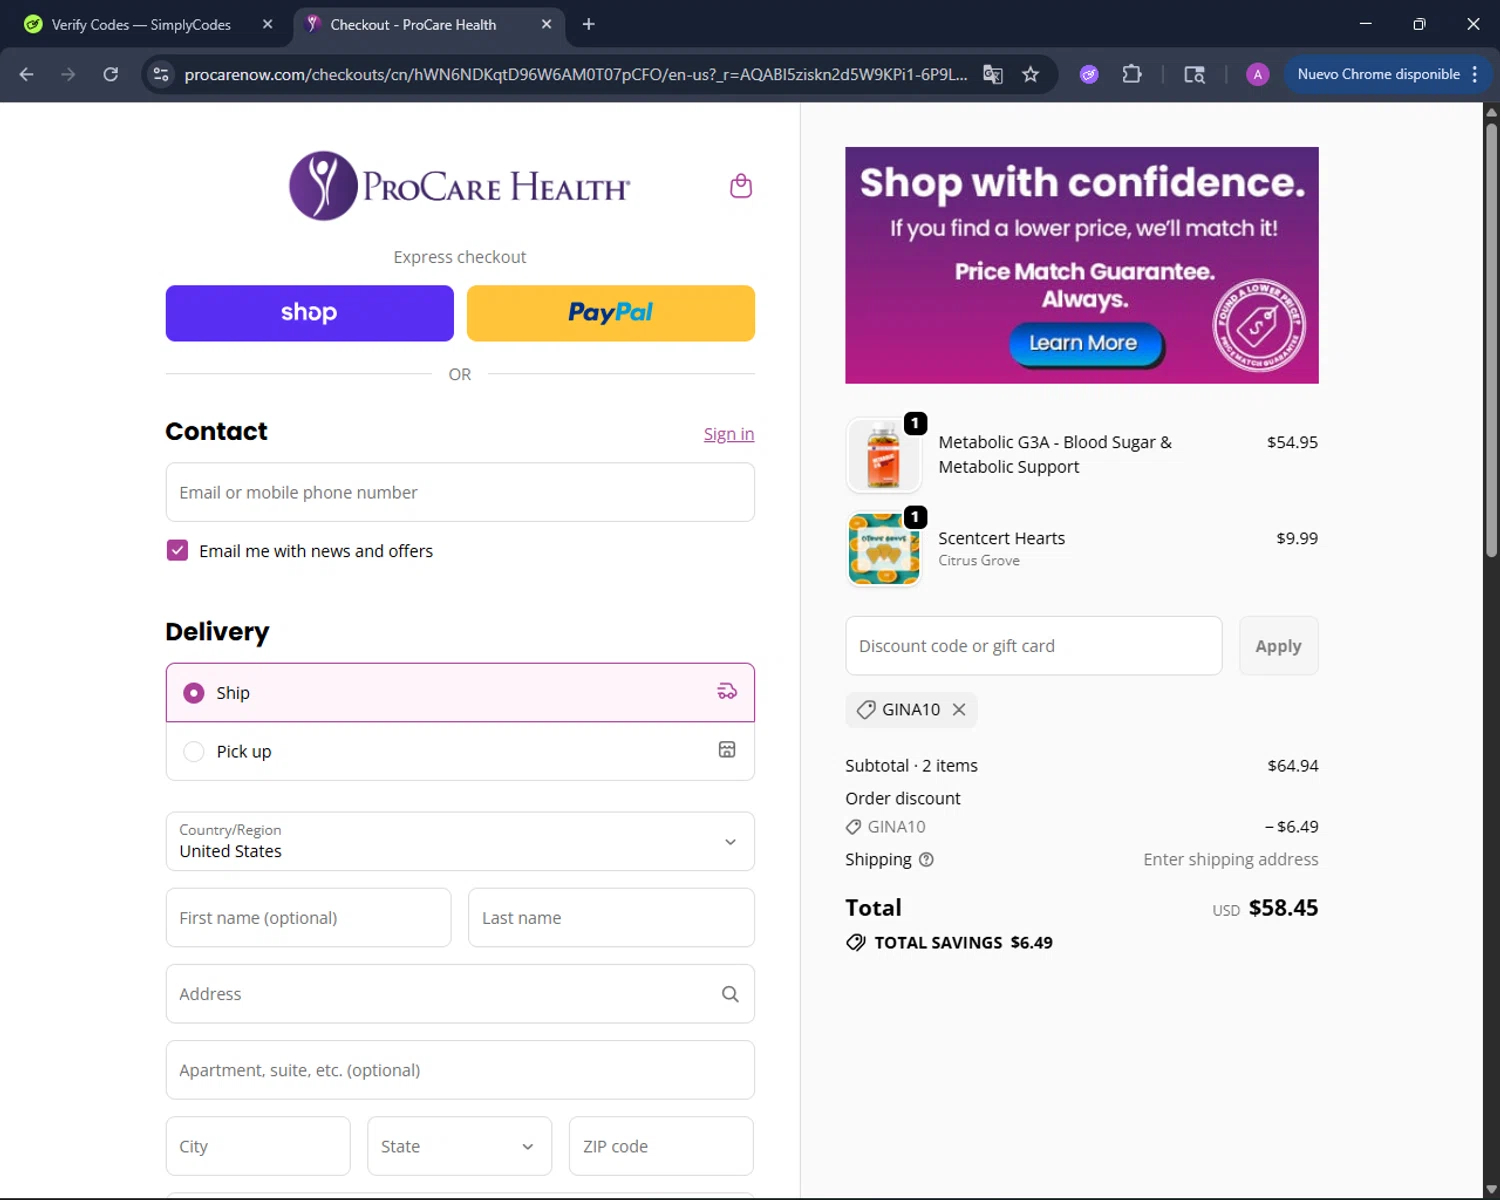
Task: Click the Scentcert Hearts product thumbnail
Action: tap(883, 549)
